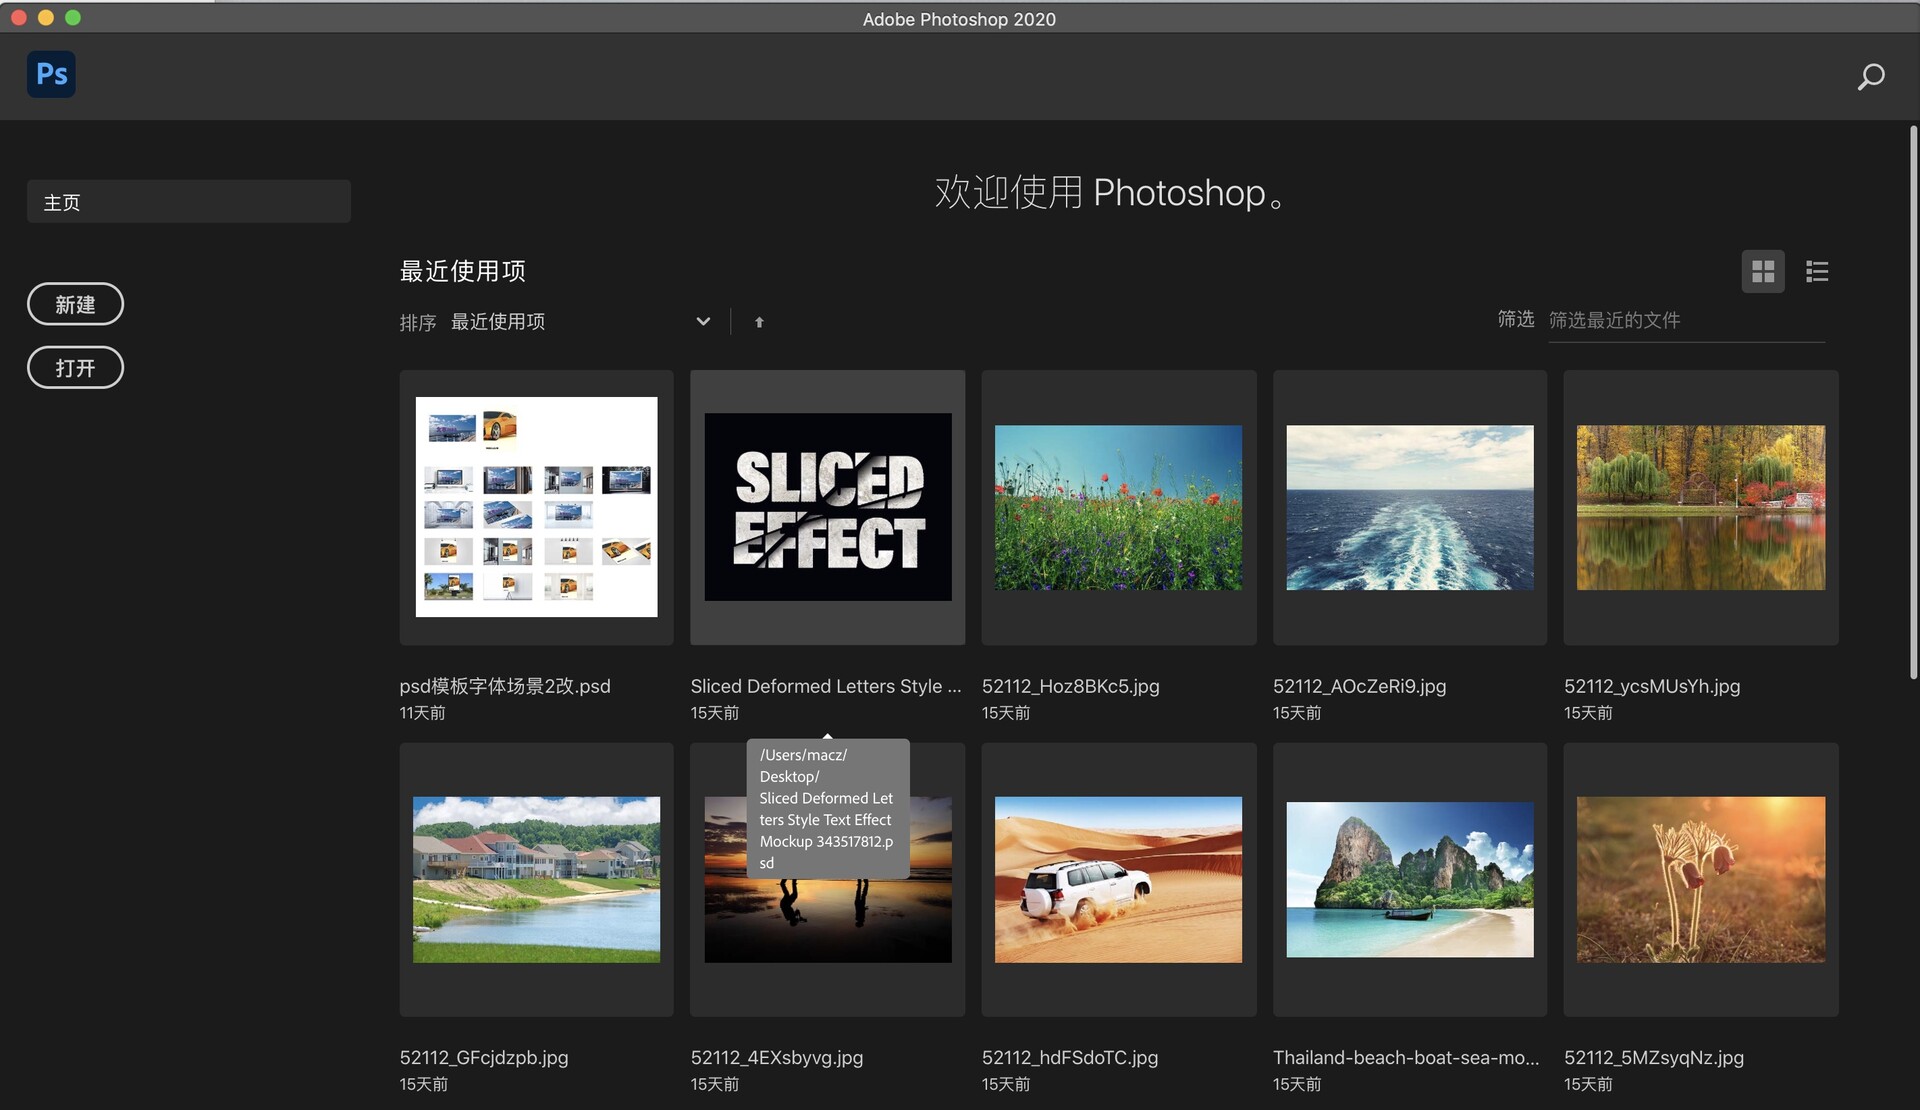
Task: Select the 主页 tab in sidebar
Action: click(x=189, y=202)
